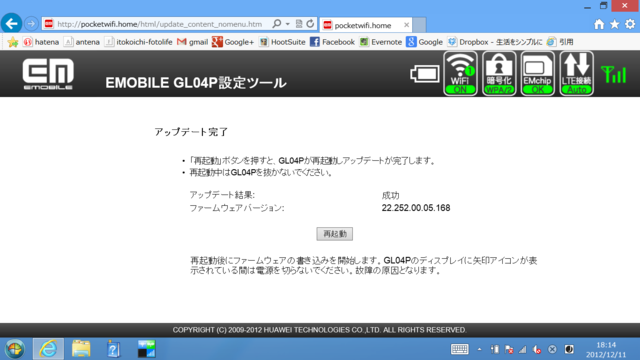Open the Dropbox bookmark
This screenshot has width=640, height=360.
pyautogui.click(x=495, y=42)
